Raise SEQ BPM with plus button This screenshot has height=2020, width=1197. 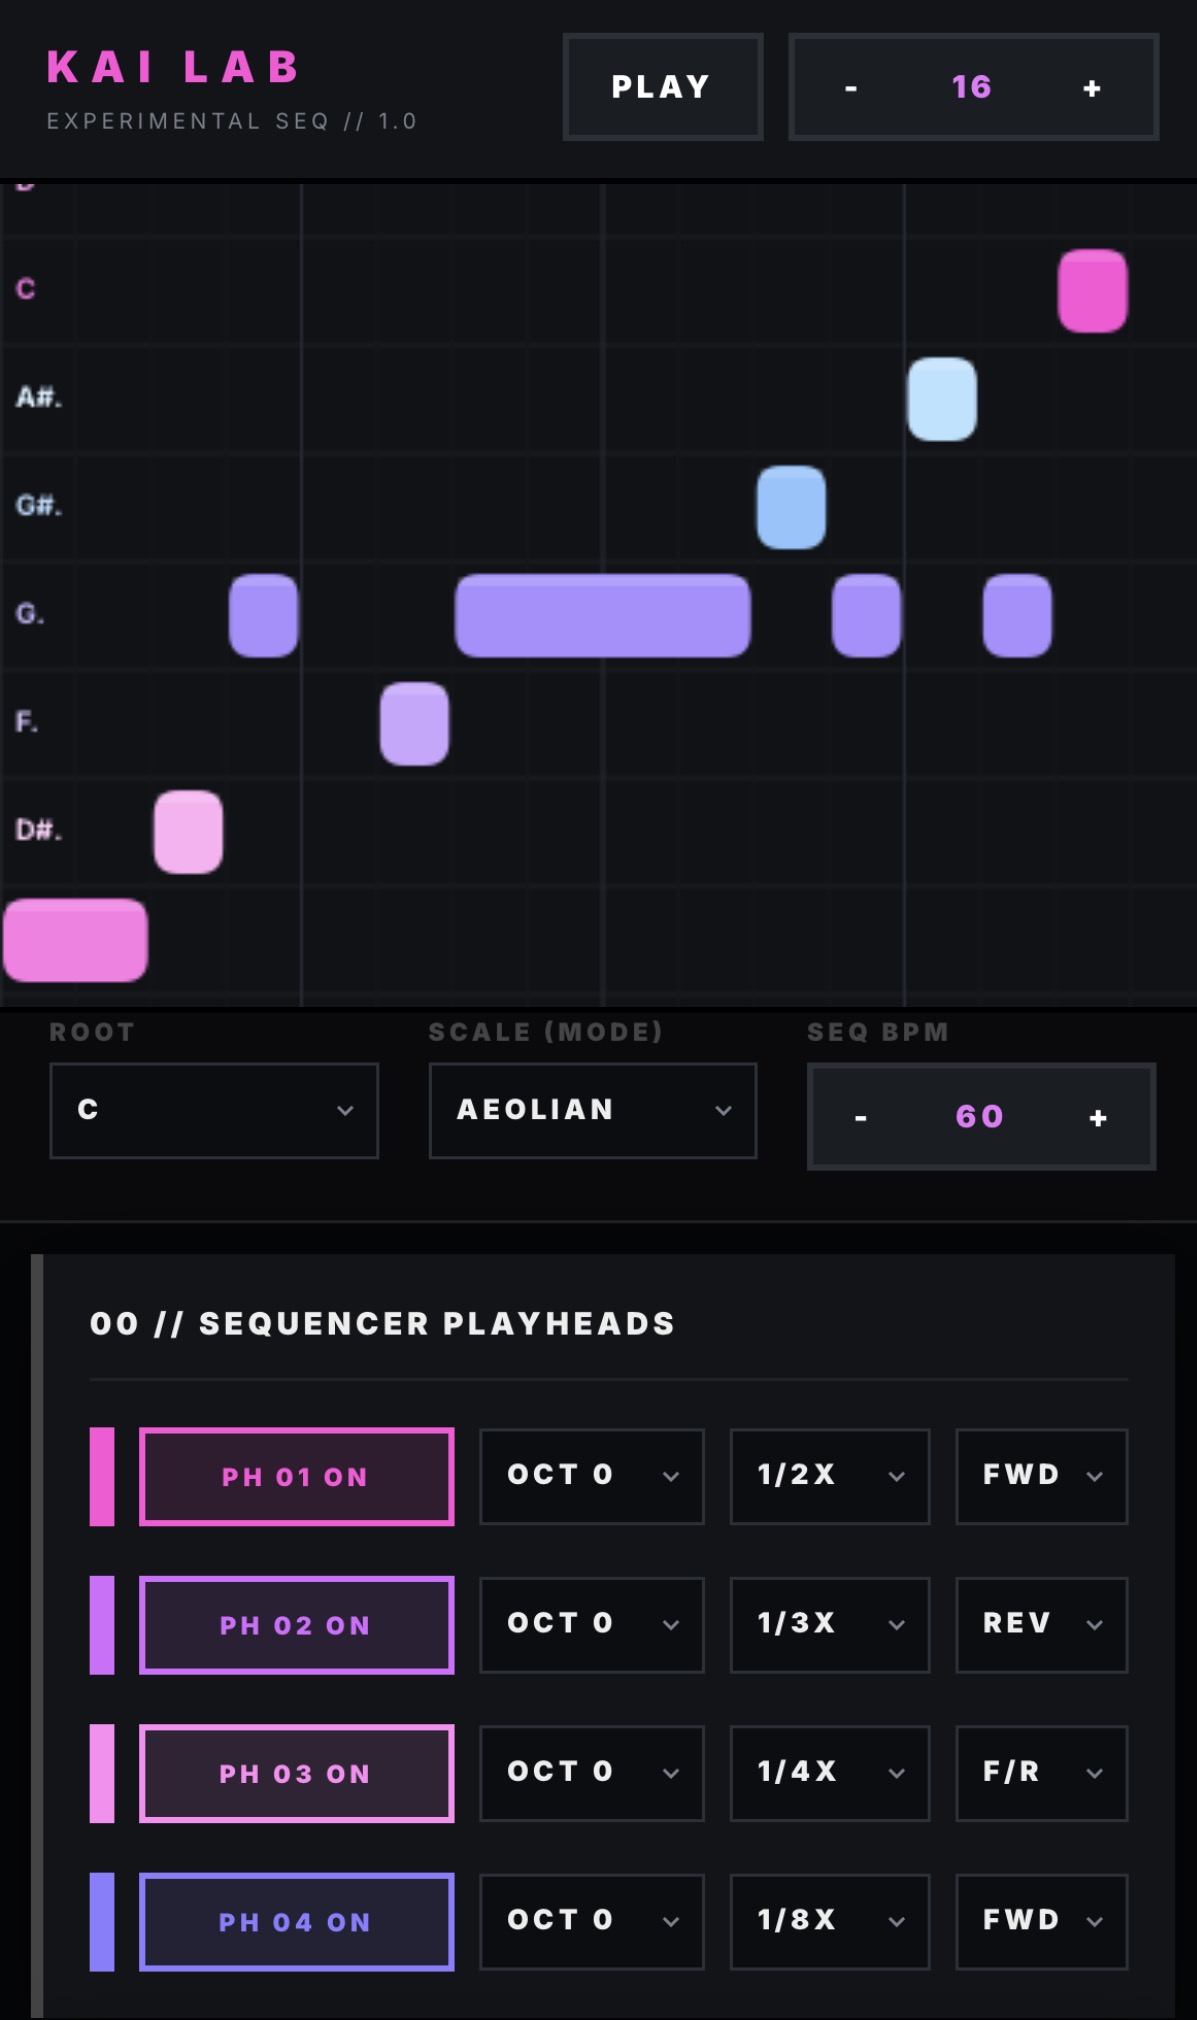click(x=1098, y=1117)
